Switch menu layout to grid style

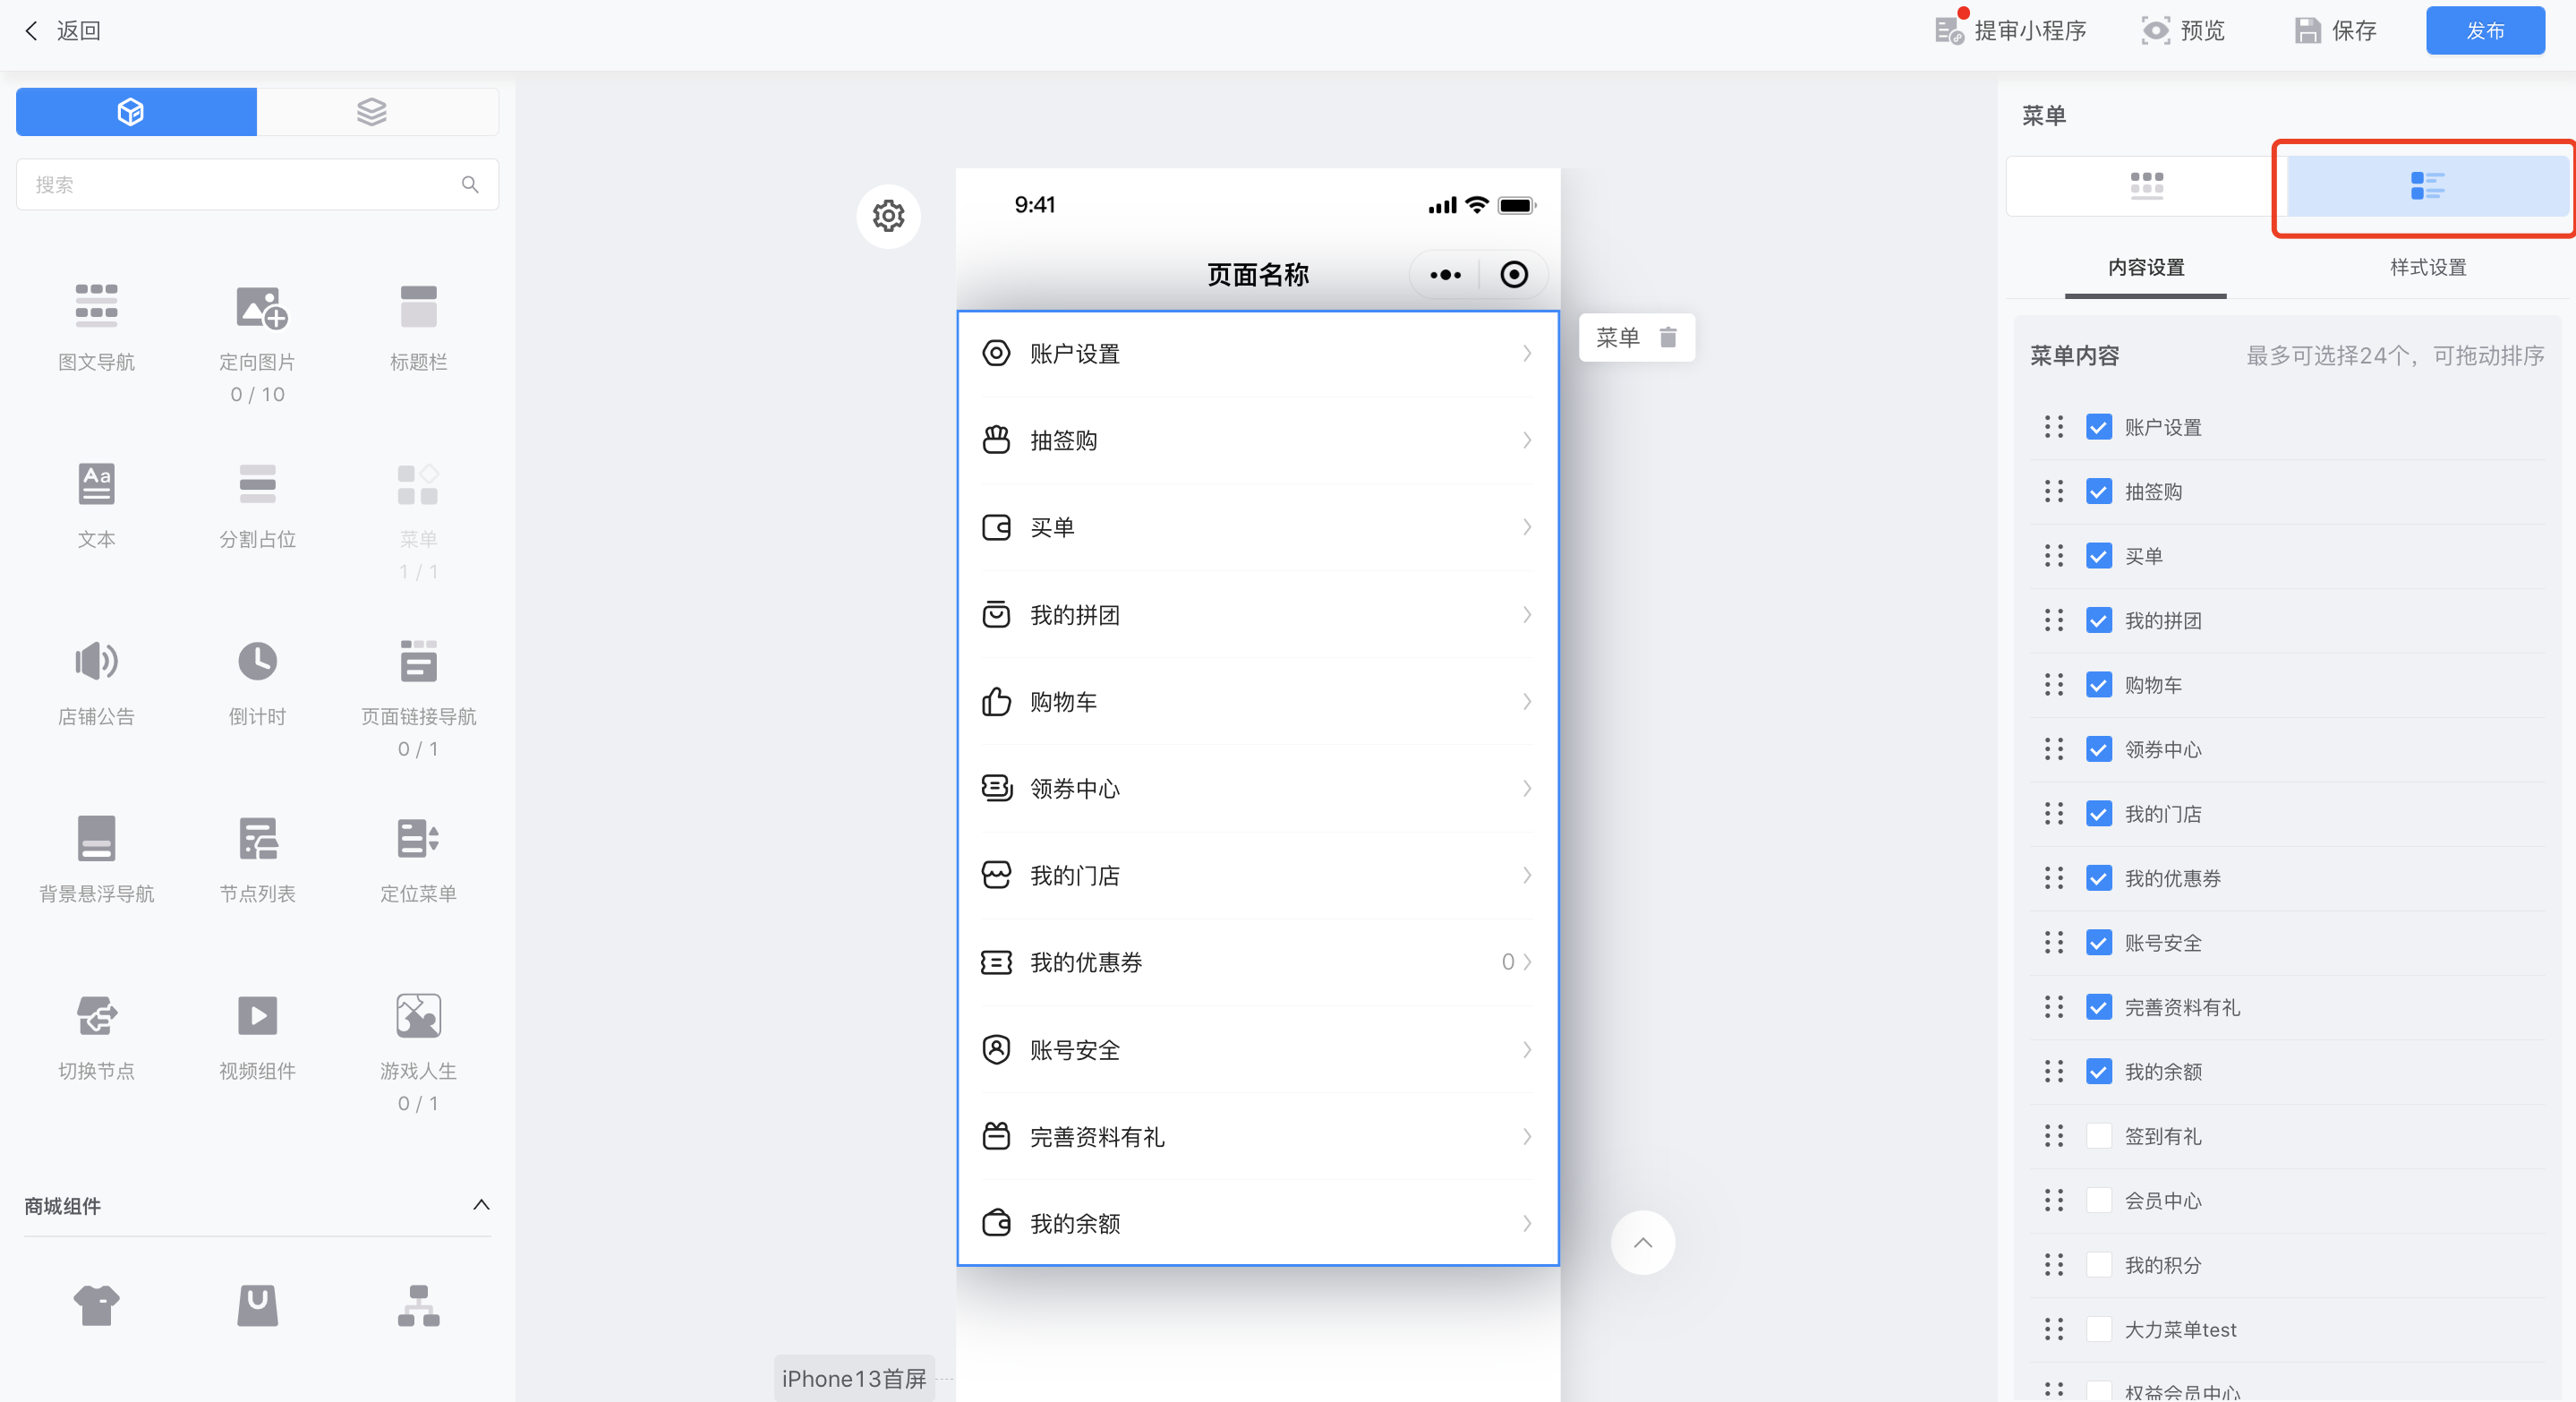(2146, 185)
